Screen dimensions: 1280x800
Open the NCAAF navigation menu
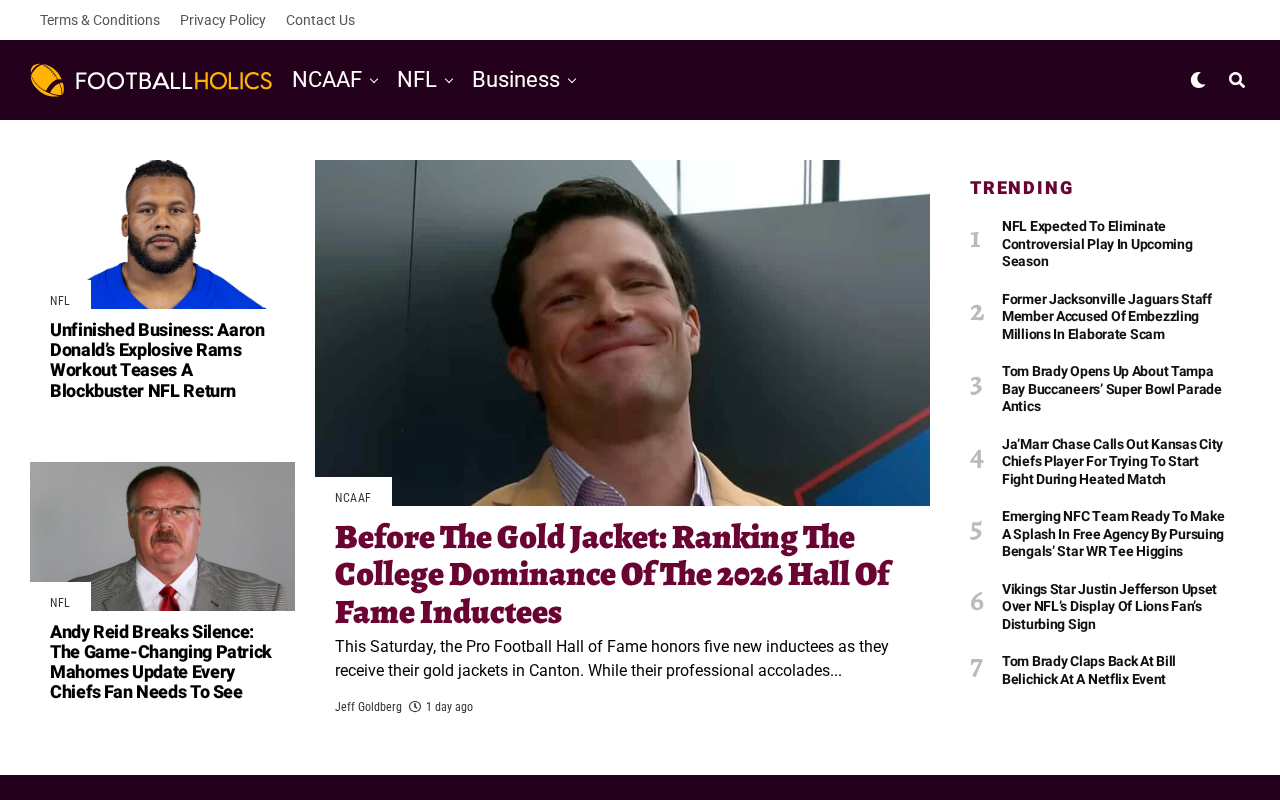click(327, 80)
